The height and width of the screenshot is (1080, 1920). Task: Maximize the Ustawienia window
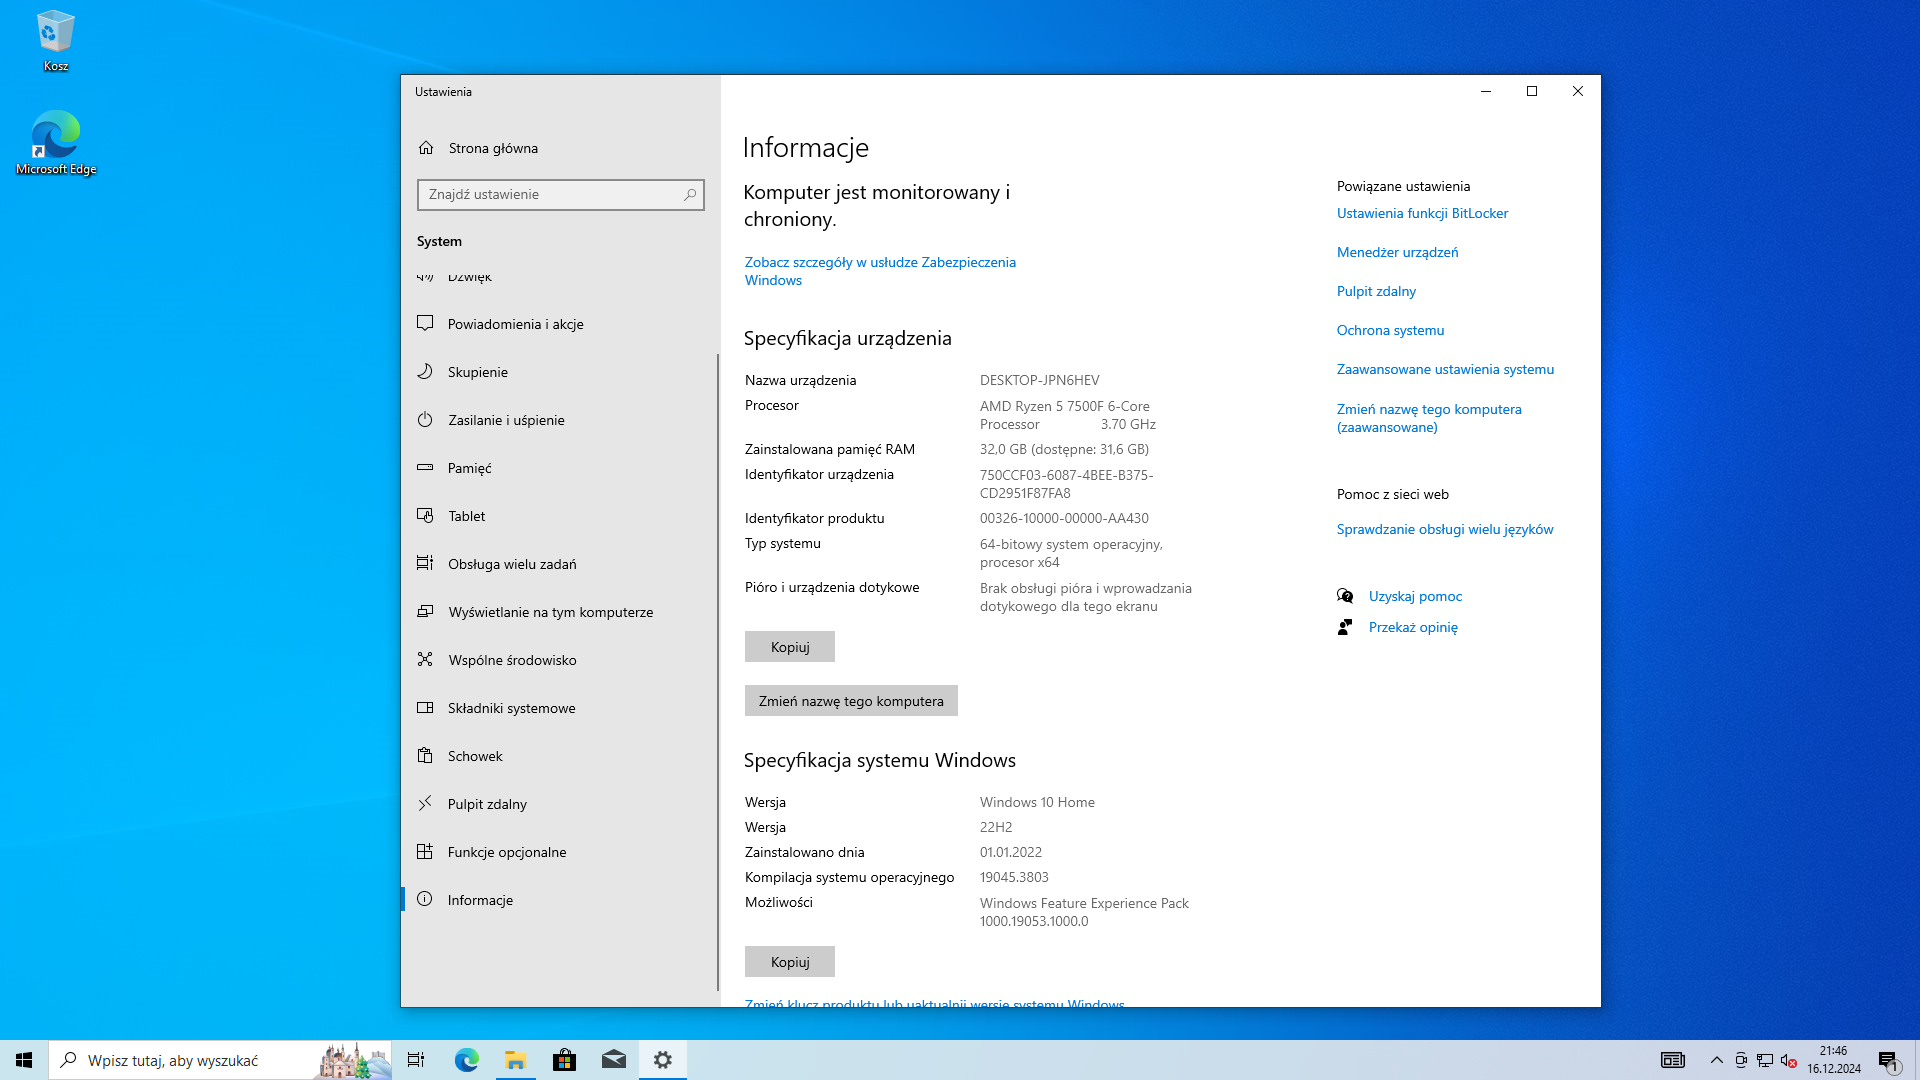click(x=1532, y=91)
